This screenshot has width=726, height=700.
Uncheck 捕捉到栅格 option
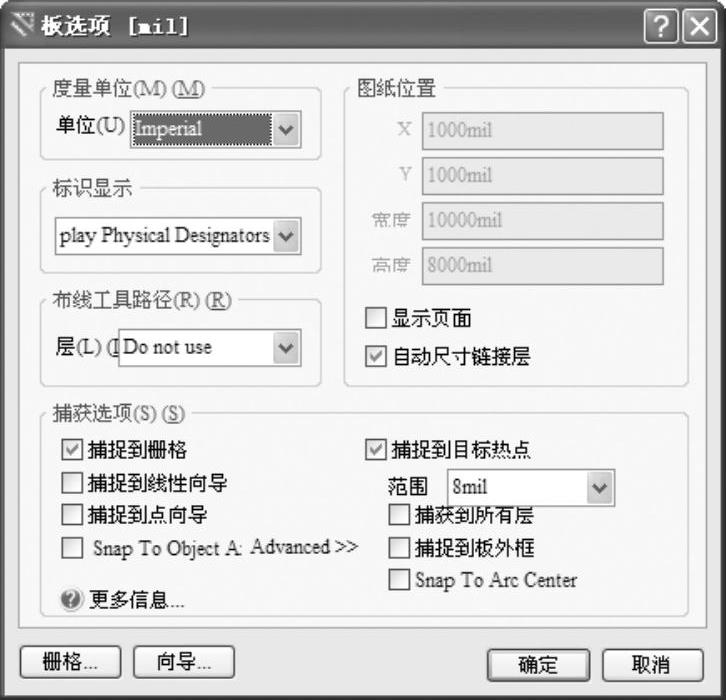(x=72, y=450)
